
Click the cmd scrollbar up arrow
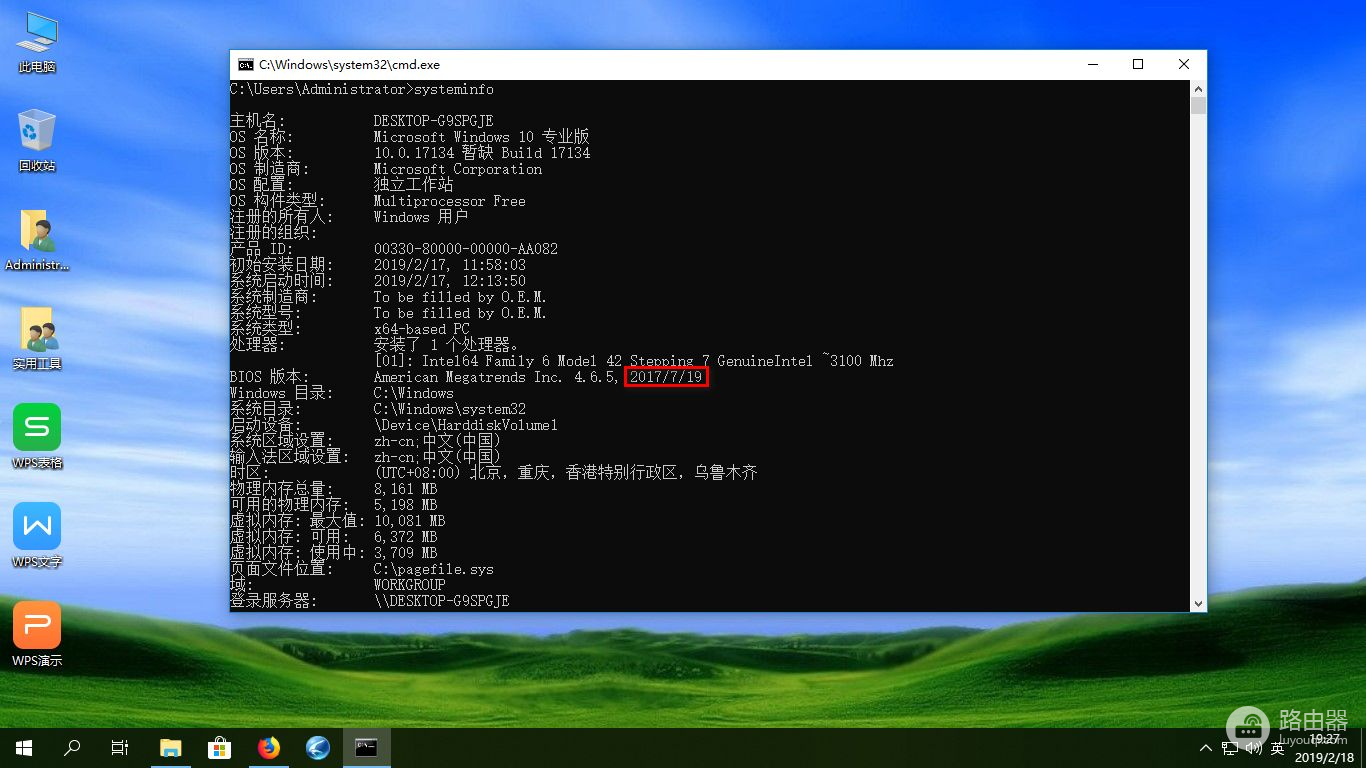[1198, 89]
